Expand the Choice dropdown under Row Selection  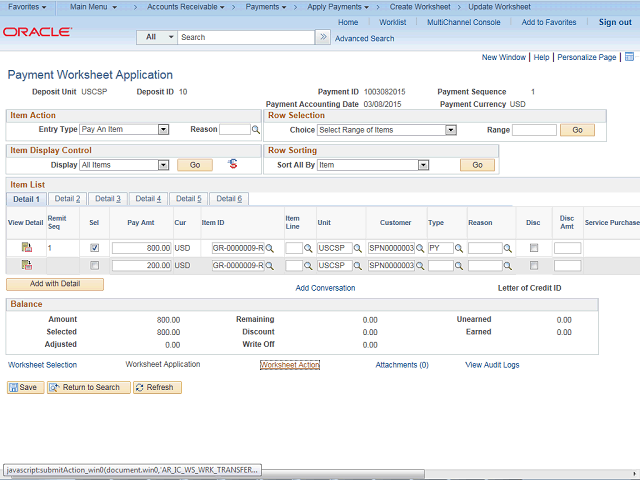click(x=387, y=130)
